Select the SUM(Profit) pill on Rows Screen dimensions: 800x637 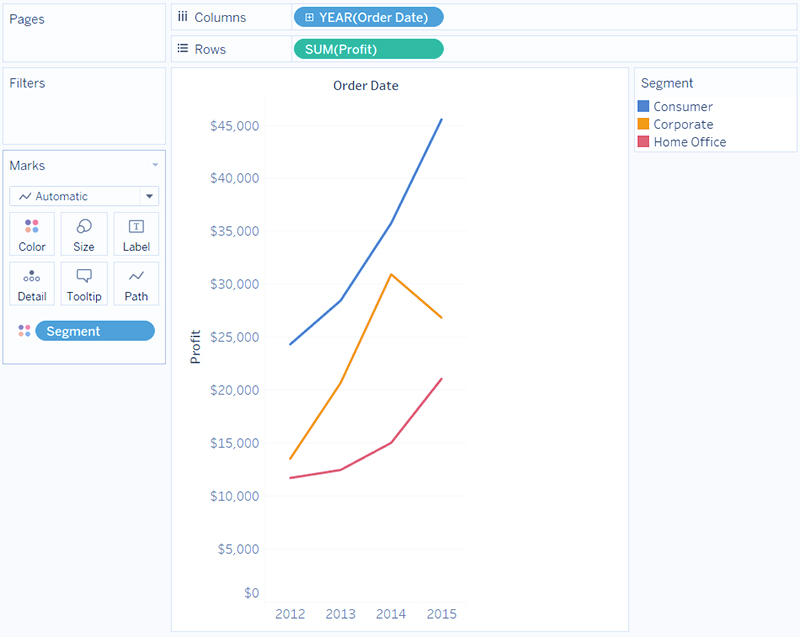368,49
